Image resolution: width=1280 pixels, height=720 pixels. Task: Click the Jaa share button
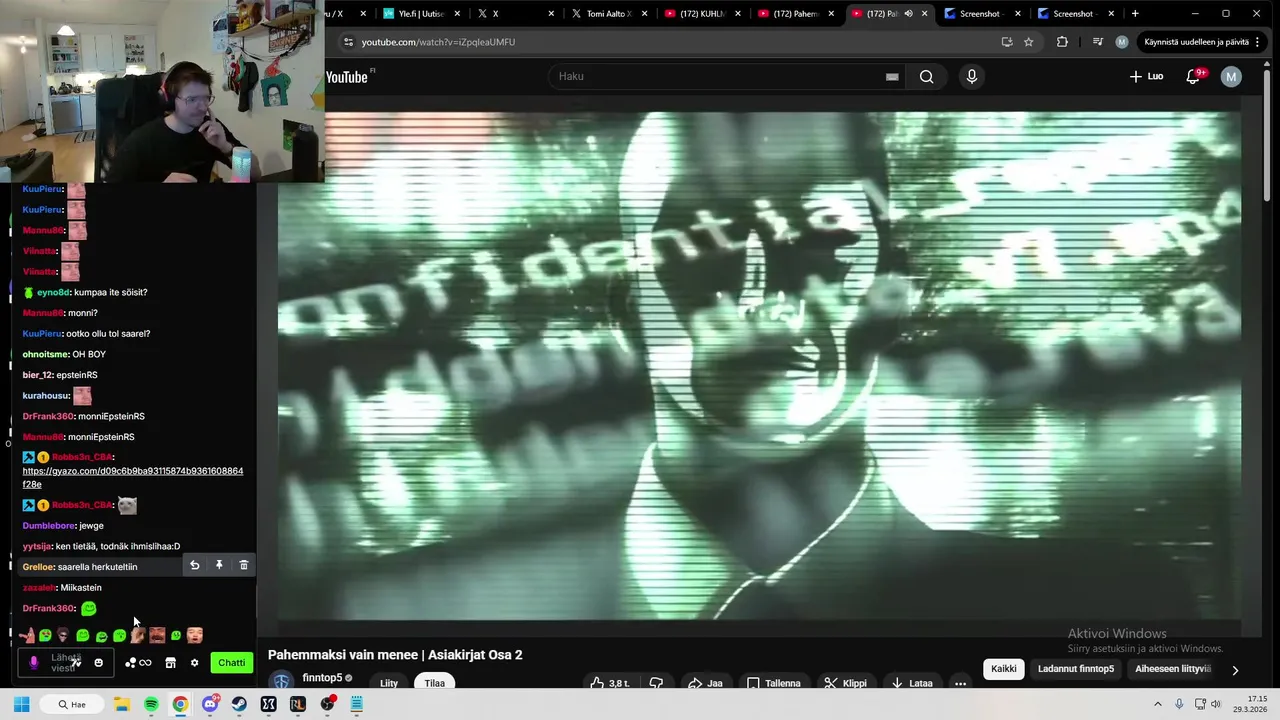tap(705, 683)
